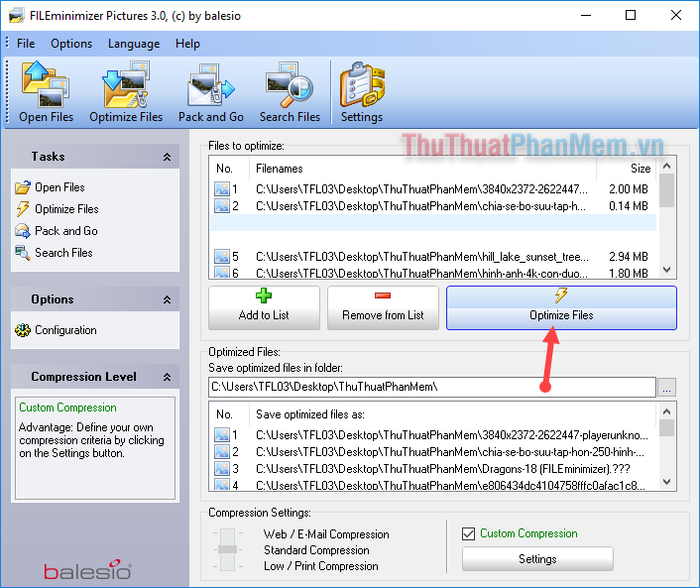Image resolution: width=700 pixels, height=588 pixels.
Task: Click the Open Files task in sidebar
Action: 50,187
